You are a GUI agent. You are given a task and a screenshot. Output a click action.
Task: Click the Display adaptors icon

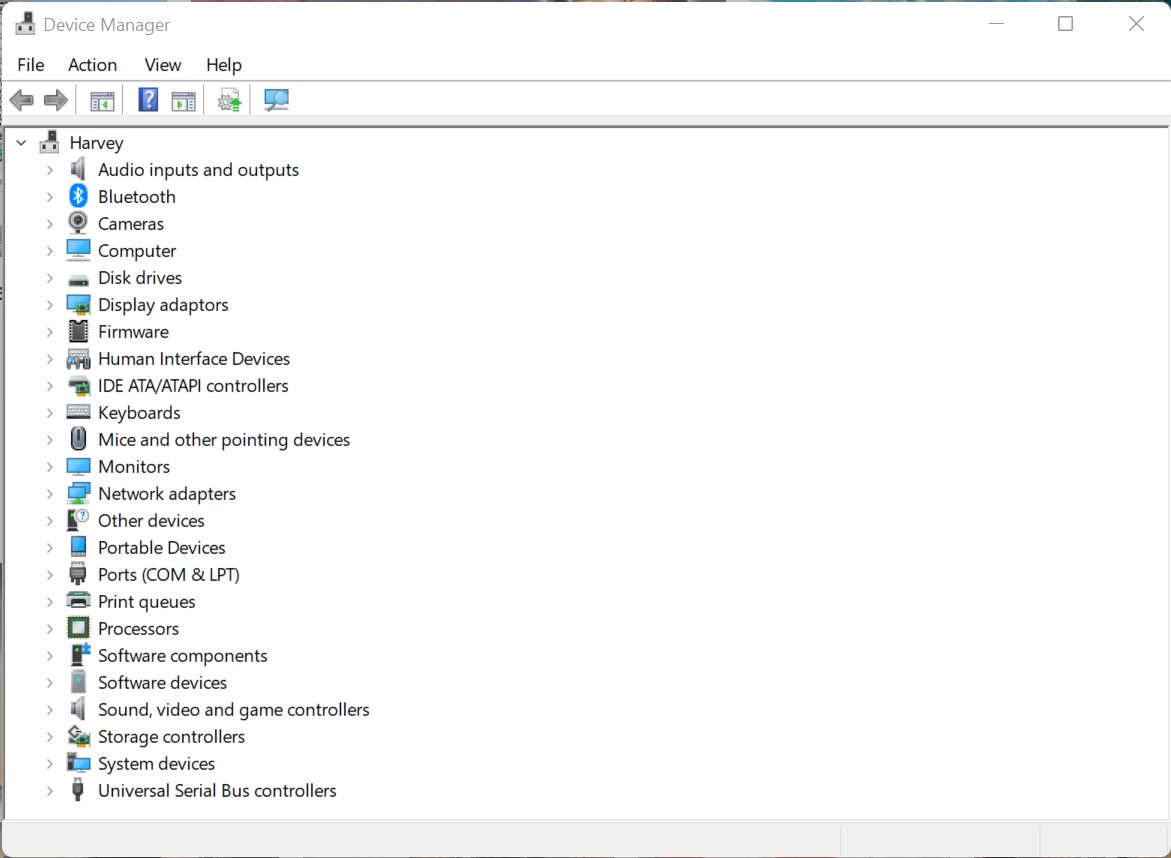pos(78,305)
